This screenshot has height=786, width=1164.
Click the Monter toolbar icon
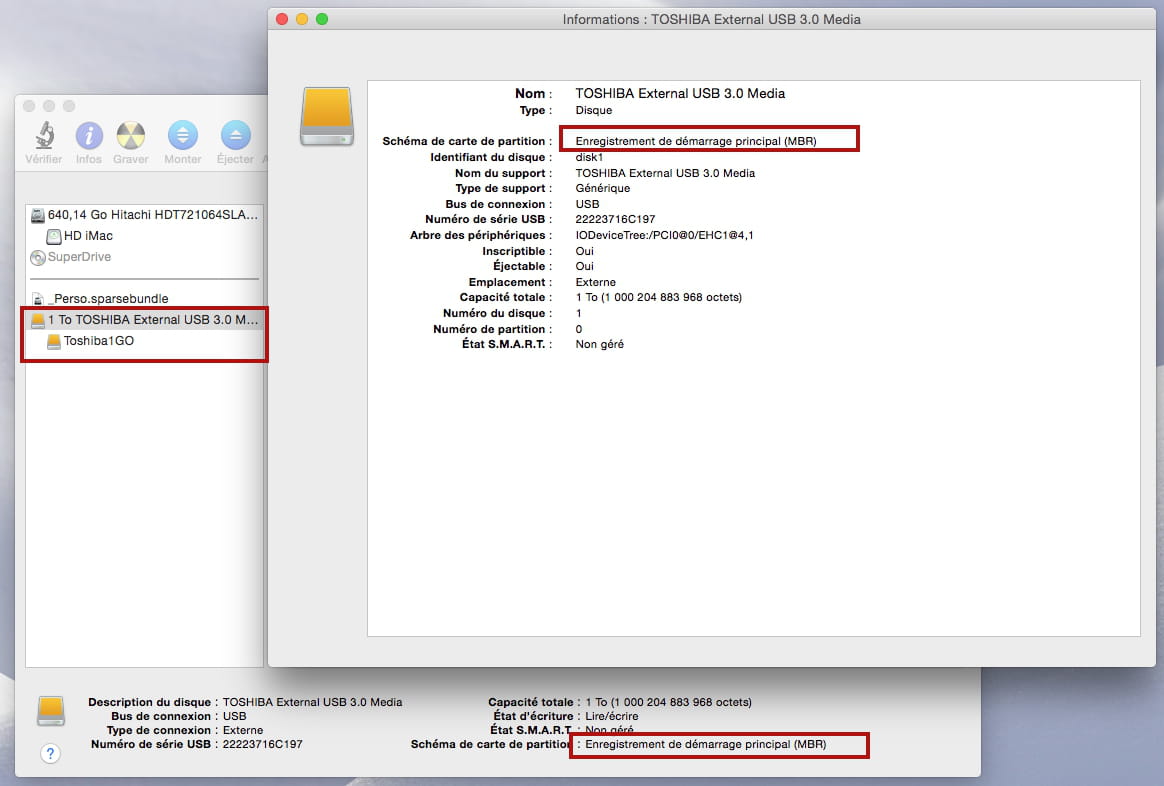[183, 135]
